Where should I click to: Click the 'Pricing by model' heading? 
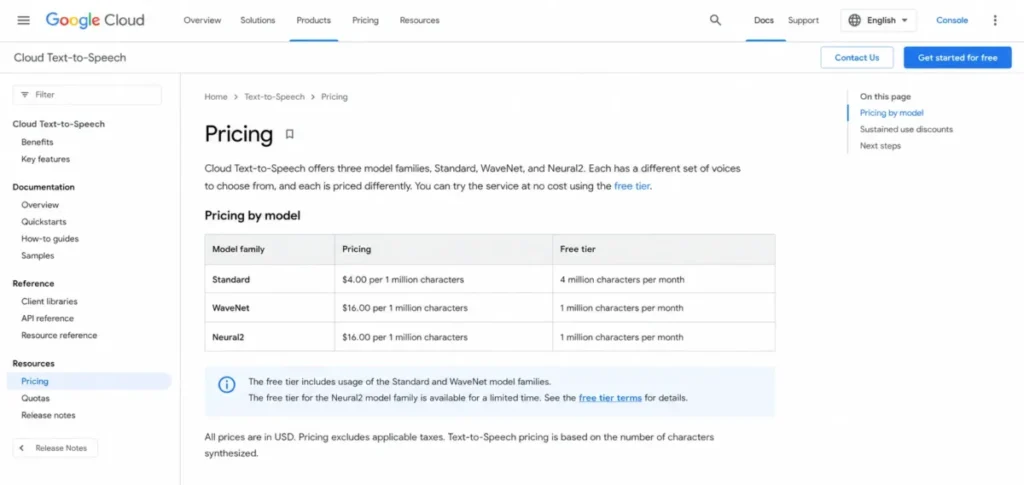click(x=252, y=215)
